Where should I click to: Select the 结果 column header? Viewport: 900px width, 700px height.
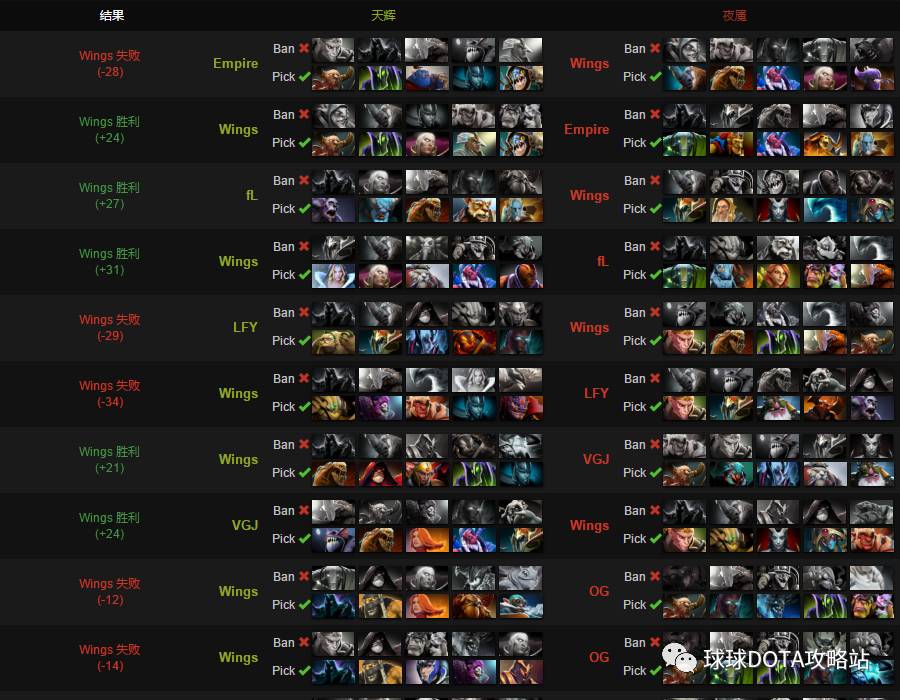[x=111, y=15]
